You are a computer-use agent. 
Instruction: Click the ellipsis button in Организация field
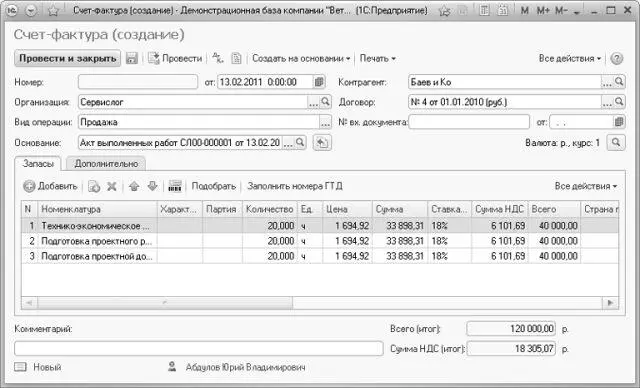pos(313,102)
